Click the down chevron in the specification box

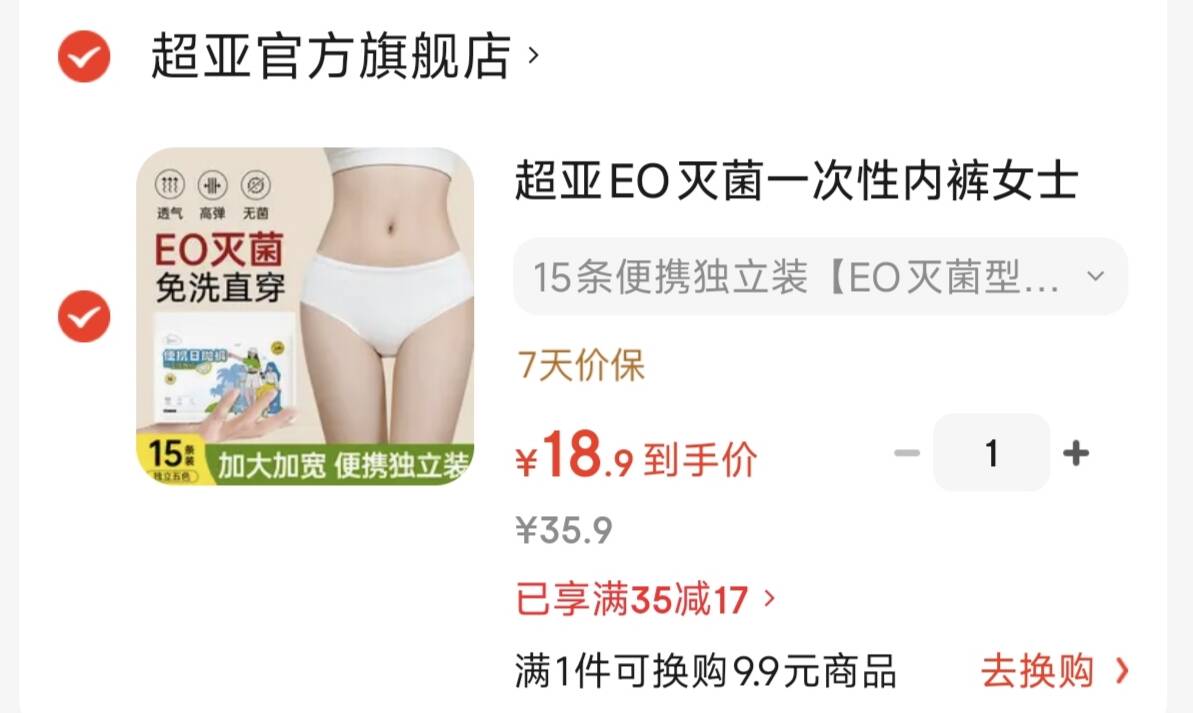click(x=1096, y=275)
